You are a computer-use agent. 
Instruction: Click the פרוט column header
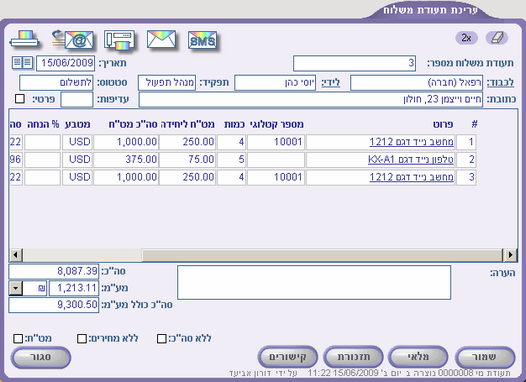click(442, 125)
